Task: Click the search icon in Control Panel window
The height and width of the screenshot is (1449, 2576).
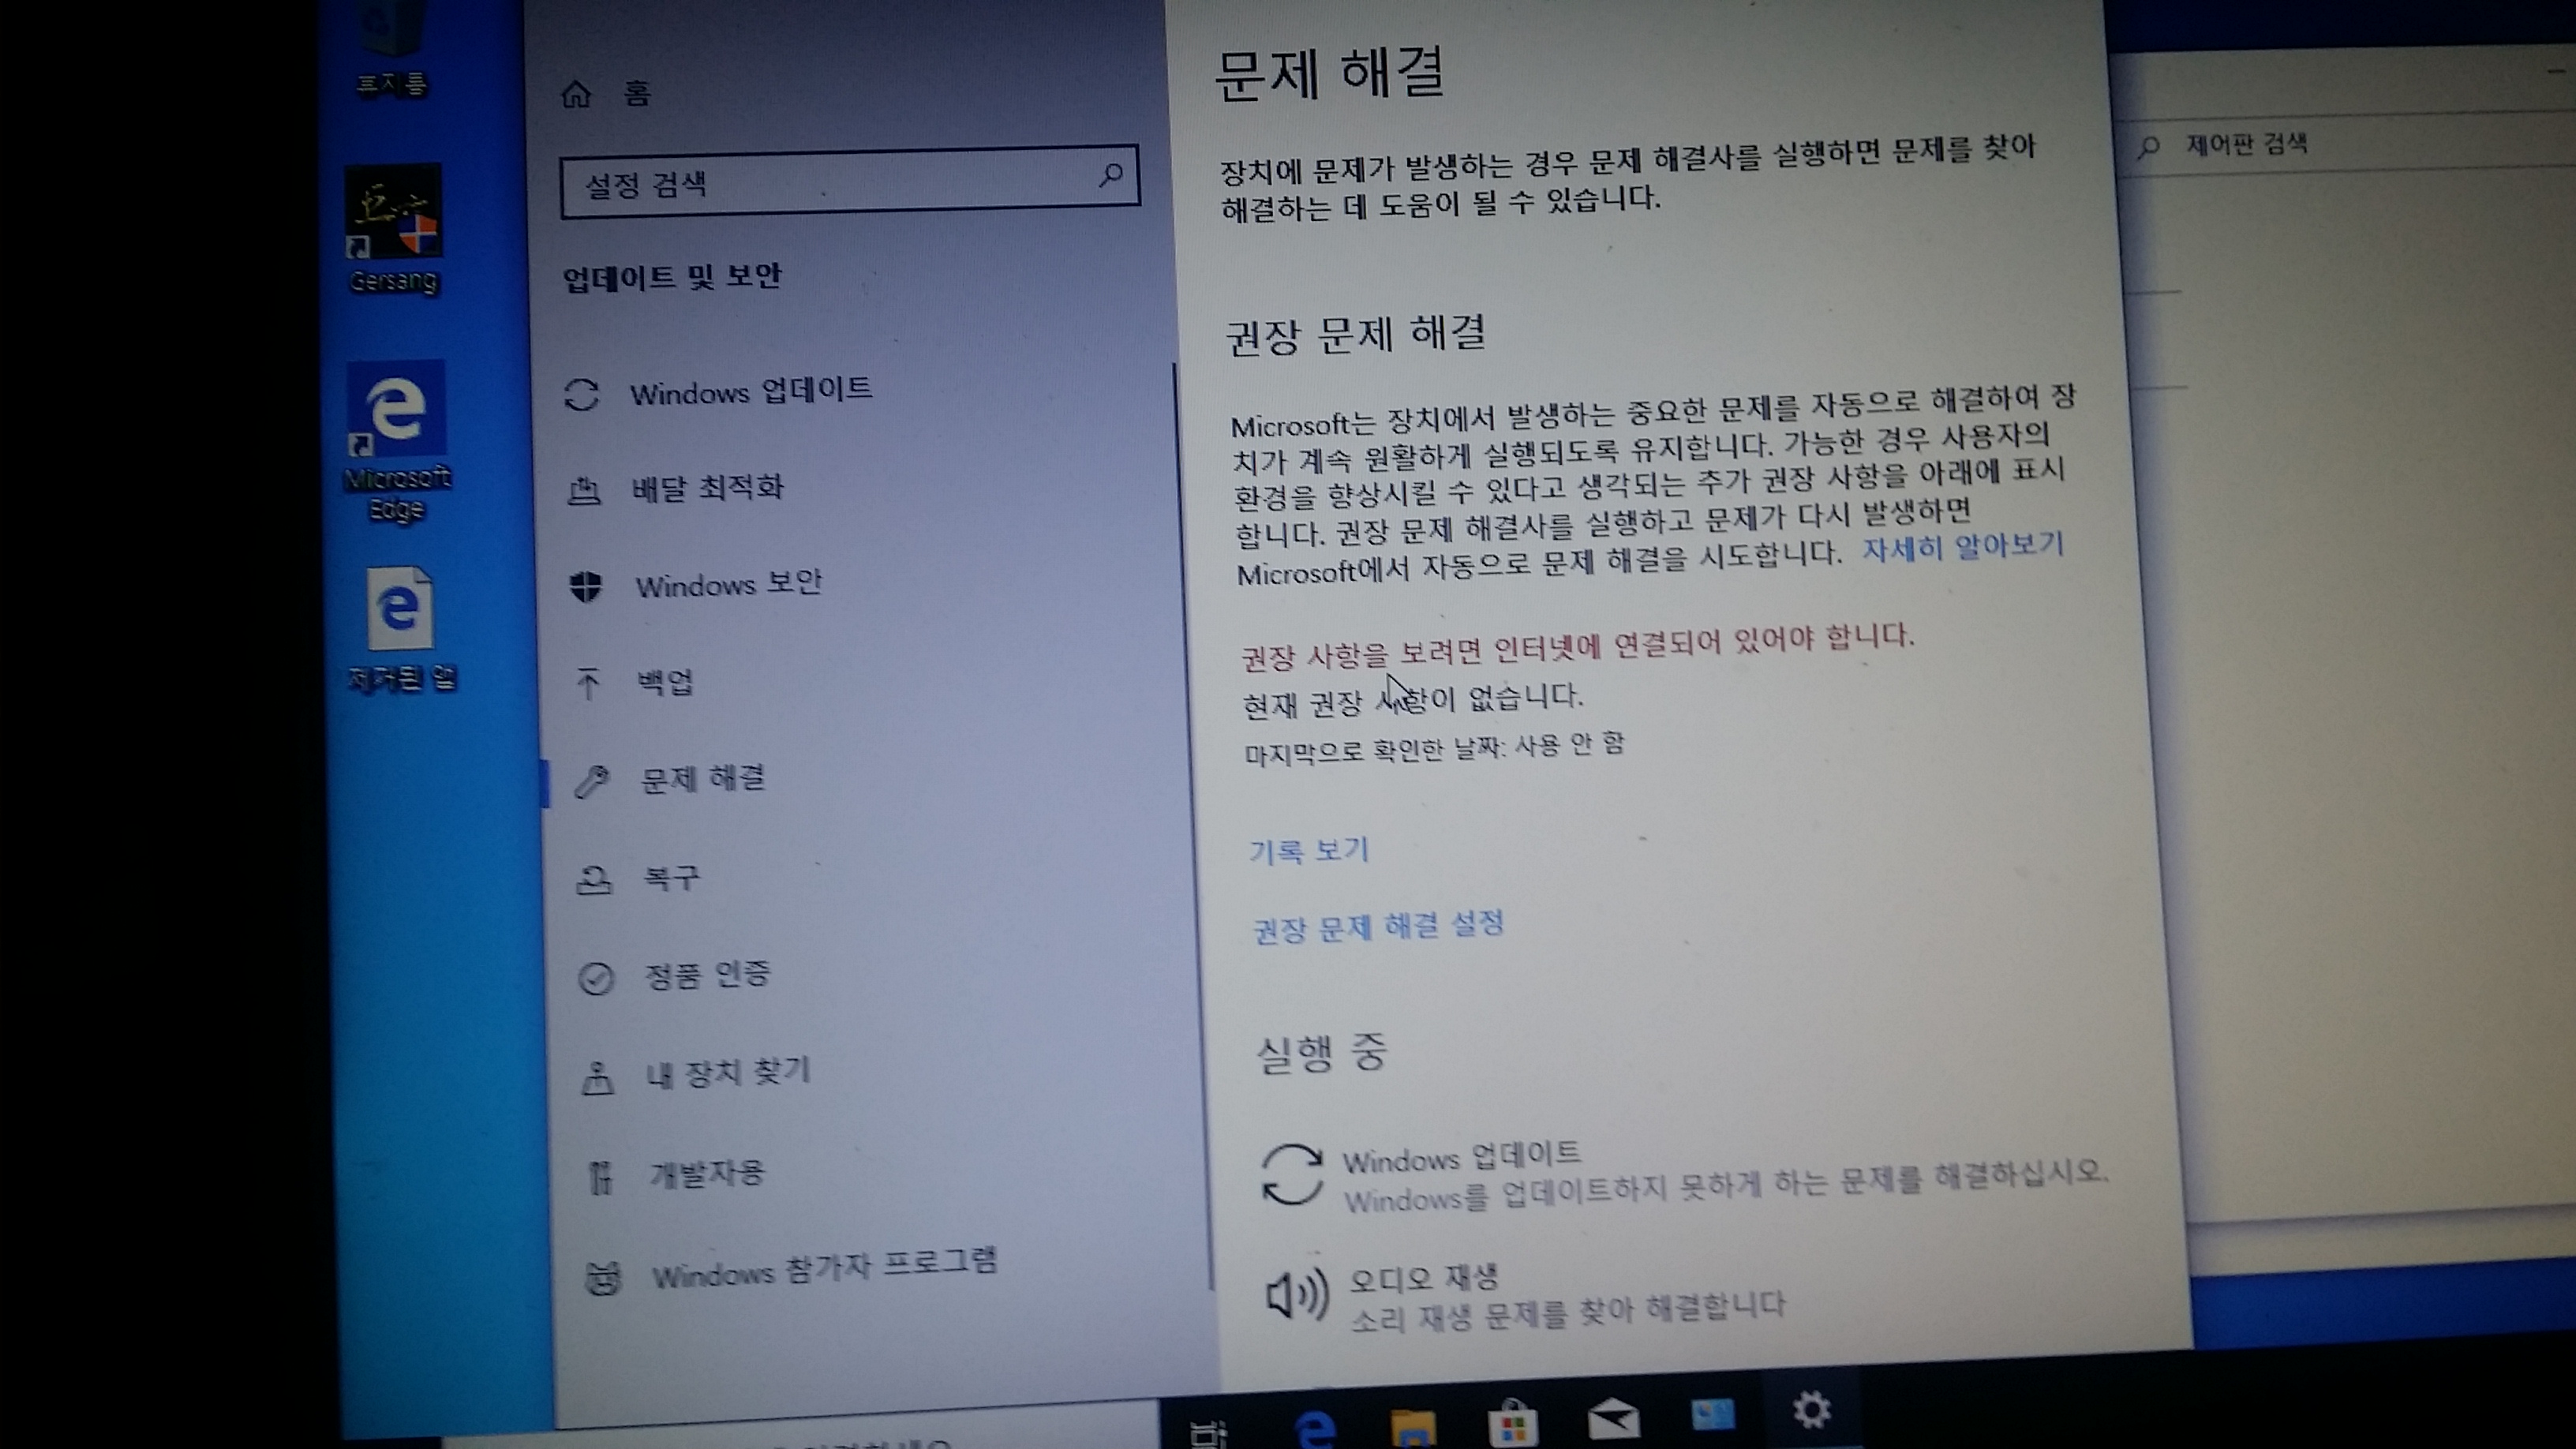Action: coord(2148,147)
